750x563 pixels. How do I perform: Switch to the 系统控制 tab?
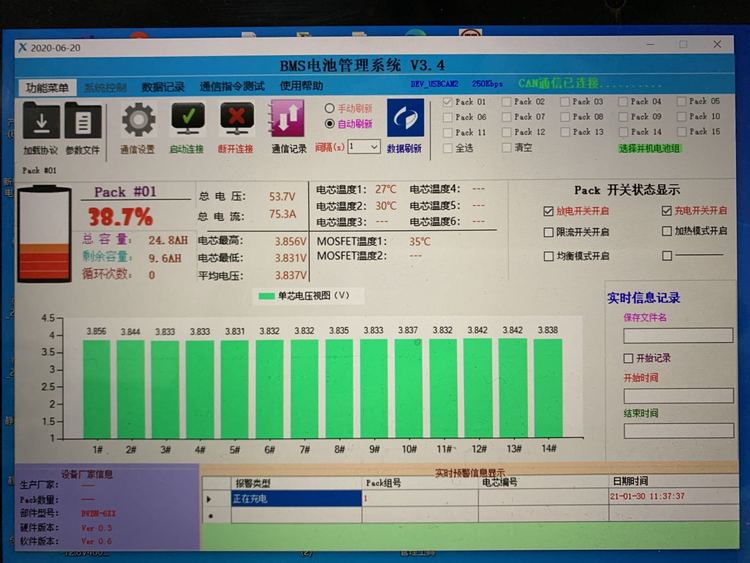(x=105, y=88)
